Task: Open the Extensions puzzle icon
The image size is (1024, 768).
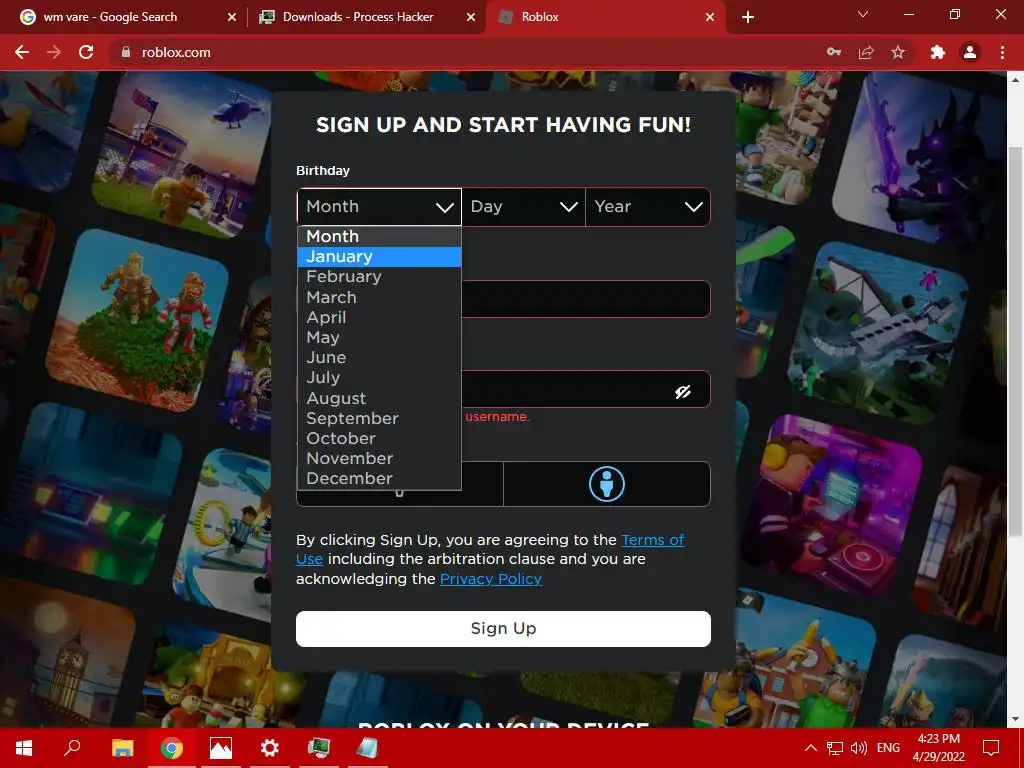Action: click(x=938, y=52)
